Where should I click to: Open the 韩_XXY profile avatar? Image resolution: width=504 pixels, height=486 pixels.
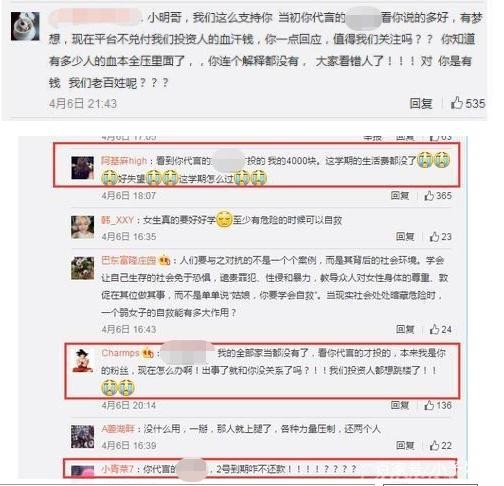tap(82, 227)
